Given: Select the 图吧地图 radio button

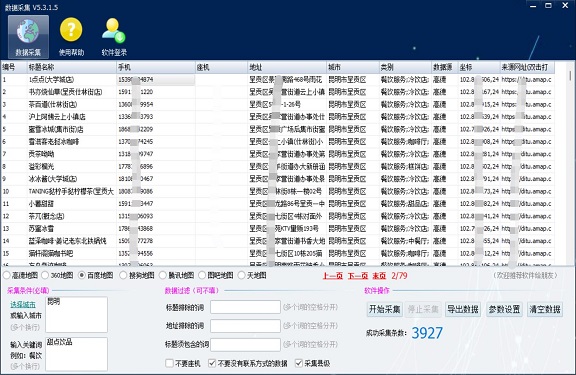Looking at the screenshot, I should pyautogui.click(x=202, y=275).
